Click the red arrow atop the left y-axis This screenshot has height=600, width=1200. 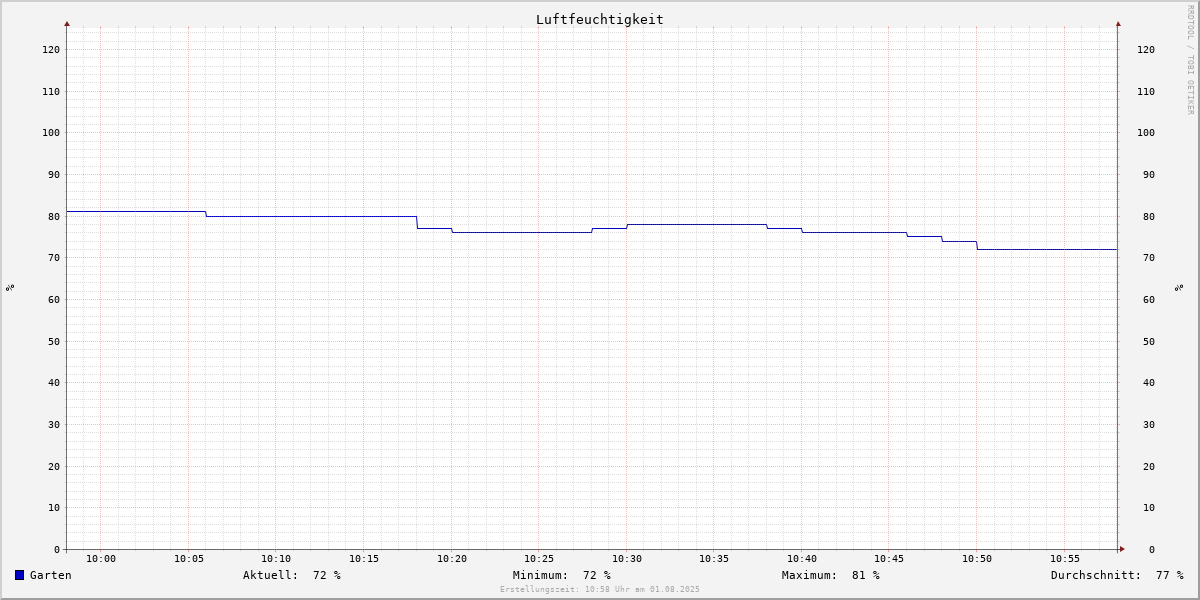point(67,23)
